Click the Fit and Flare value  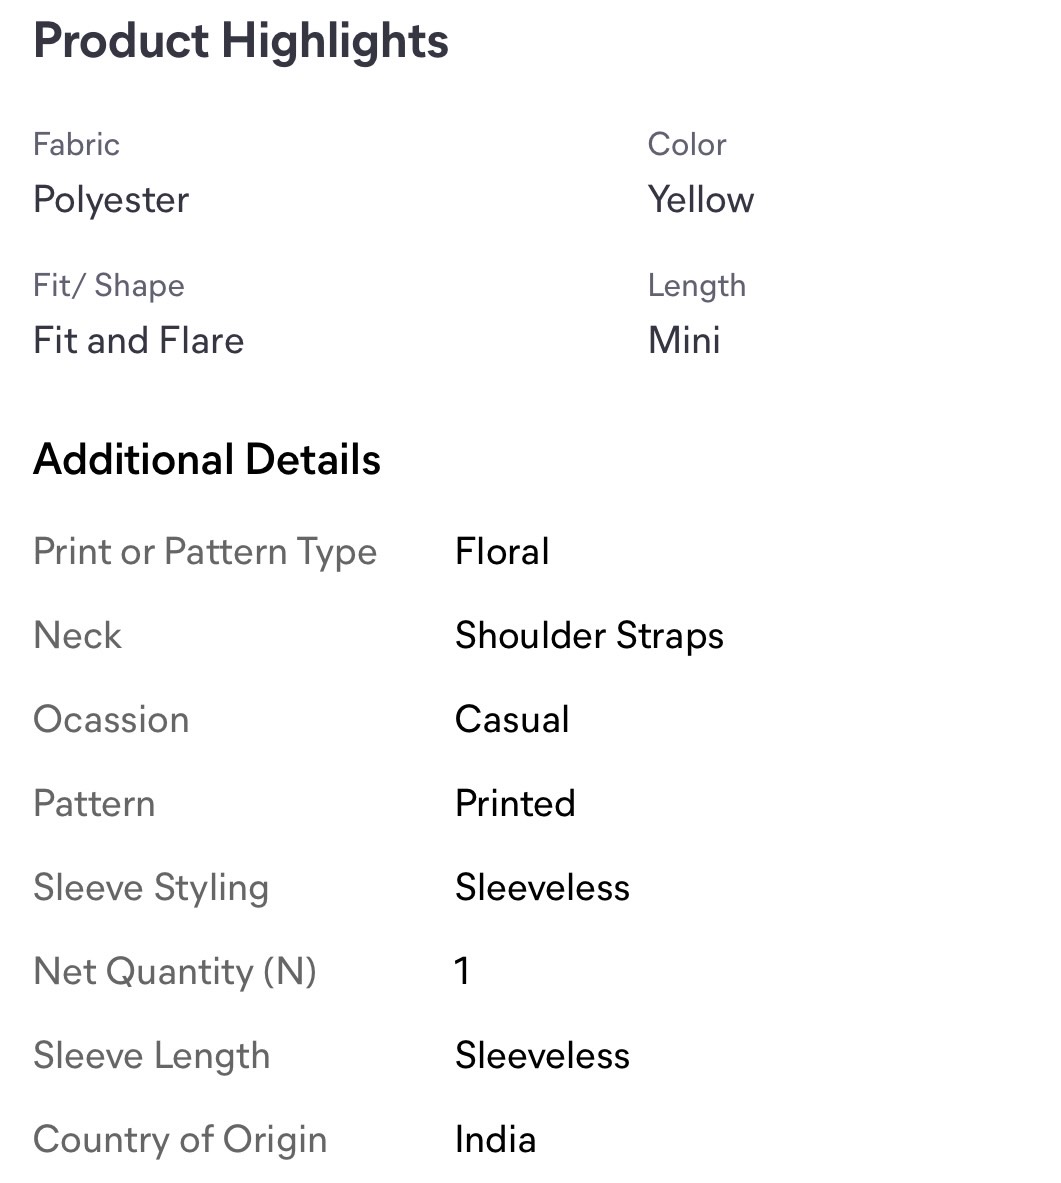click(139, 341)
